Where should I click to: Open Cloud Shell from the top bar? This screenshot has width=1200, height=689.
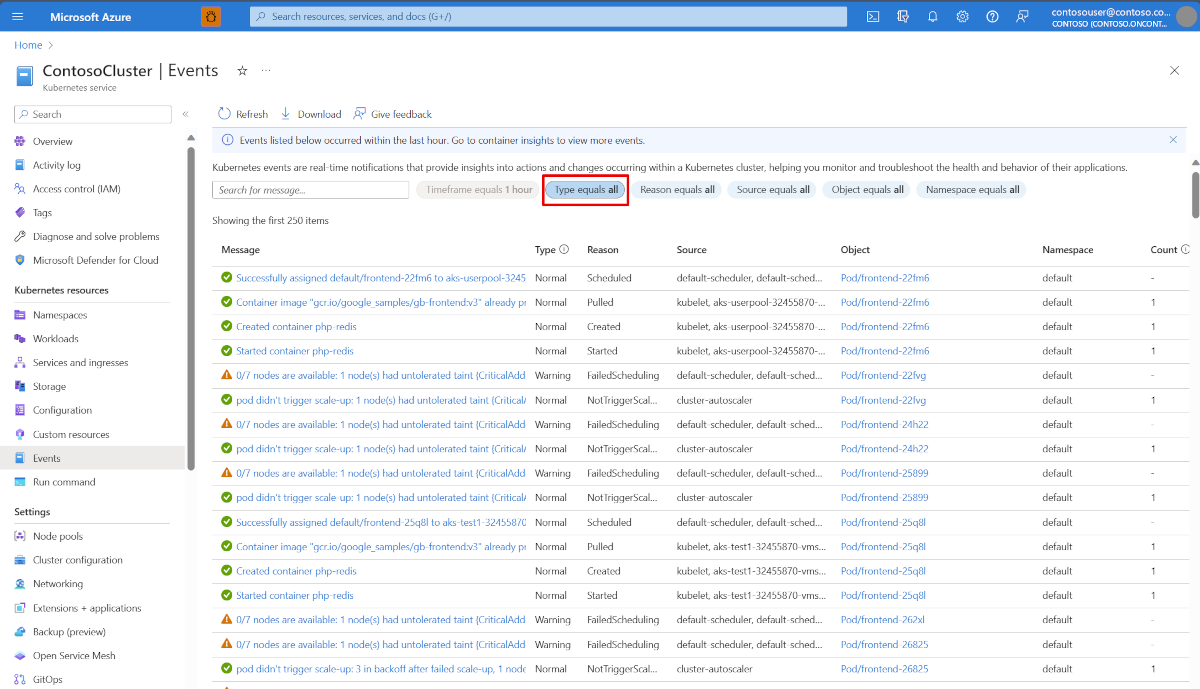pyautogui.click(x=873, y=17)
